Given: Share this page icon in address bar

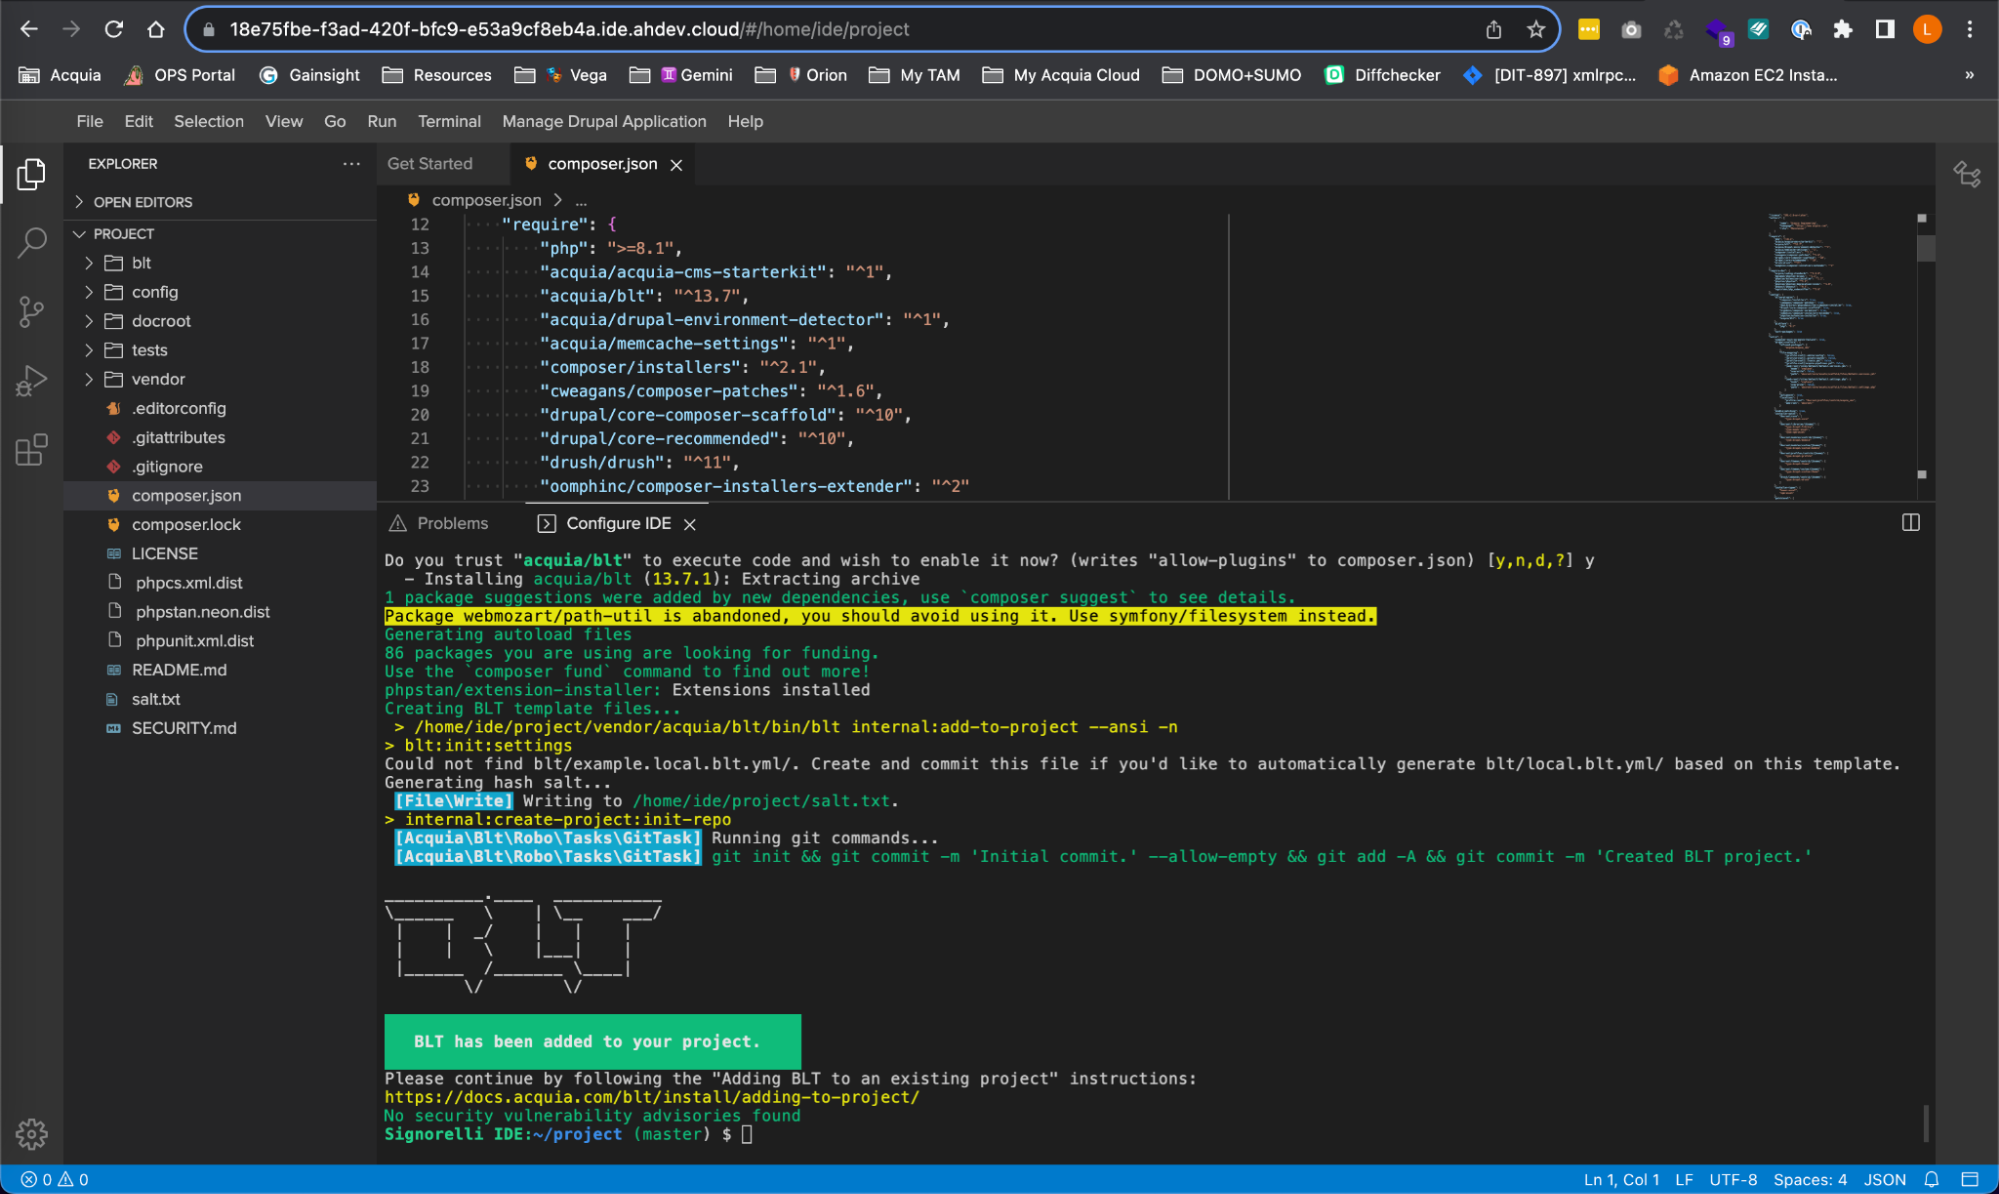Looking at the screenshot, I should click(x=1493, y=29).
